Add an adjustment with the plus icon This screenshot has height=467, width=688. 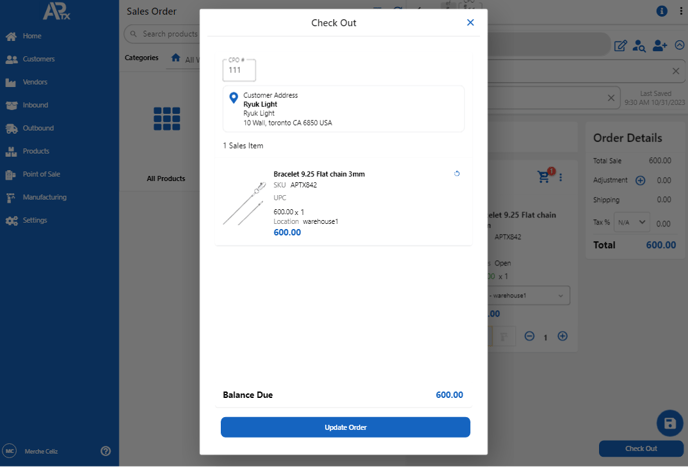coord(640,181)
